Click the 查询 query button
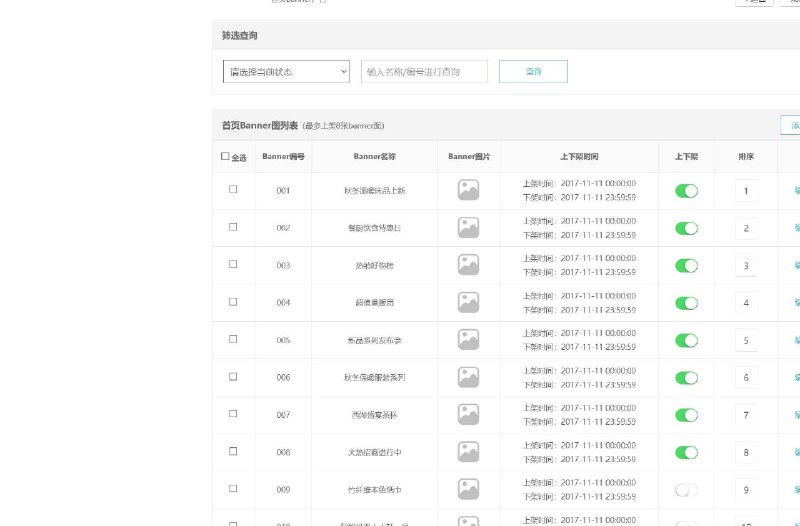This screenshot has height=526, width=800. [x=533, y=71]
